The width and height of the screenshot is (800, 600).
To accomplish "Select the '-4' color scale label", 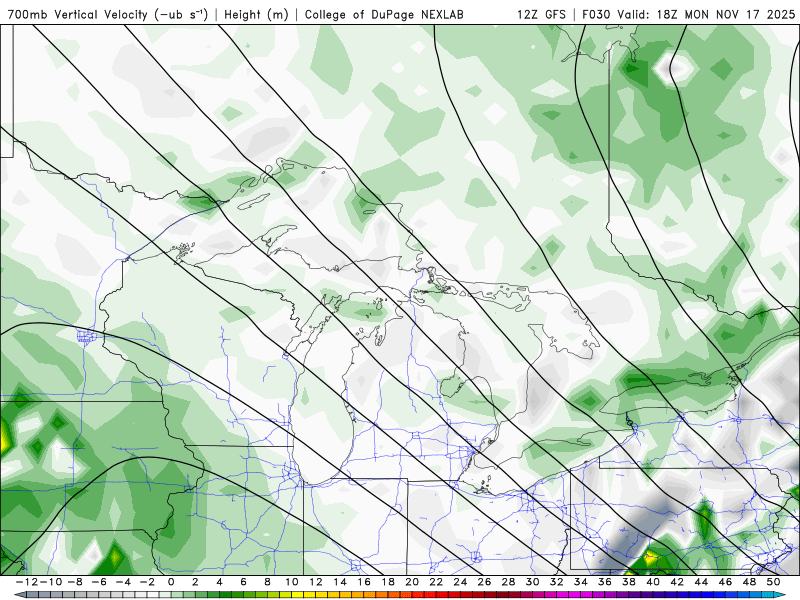I will (123, 582).
